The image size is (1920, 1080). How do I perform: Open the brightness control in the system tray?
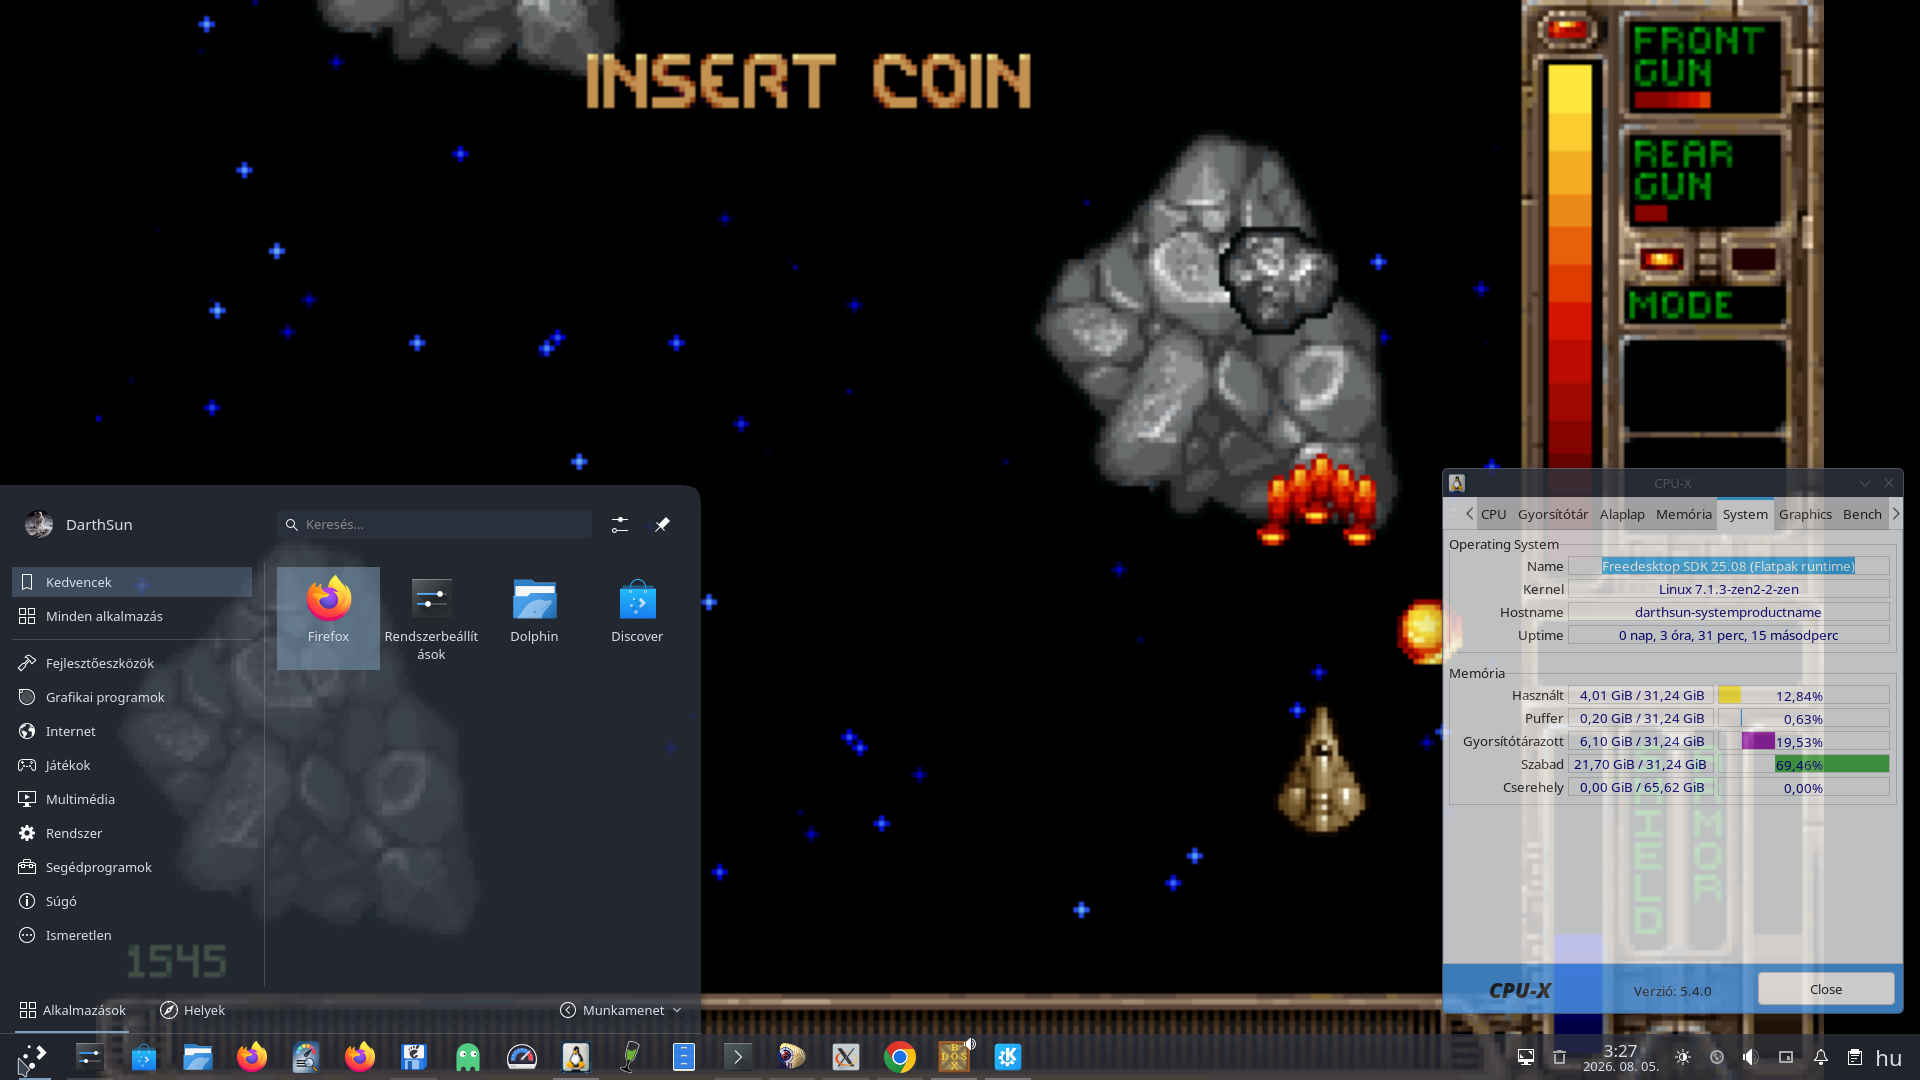click(x=1683, y=1057)
